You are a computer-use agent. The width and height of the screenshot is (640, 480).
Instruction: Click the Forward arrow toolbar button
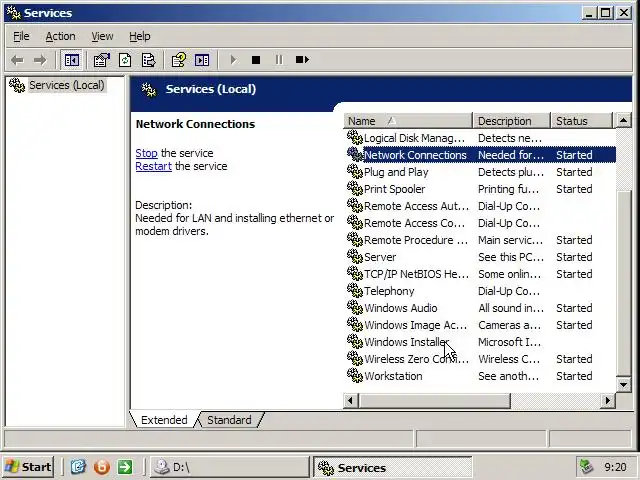coord(40,60)
